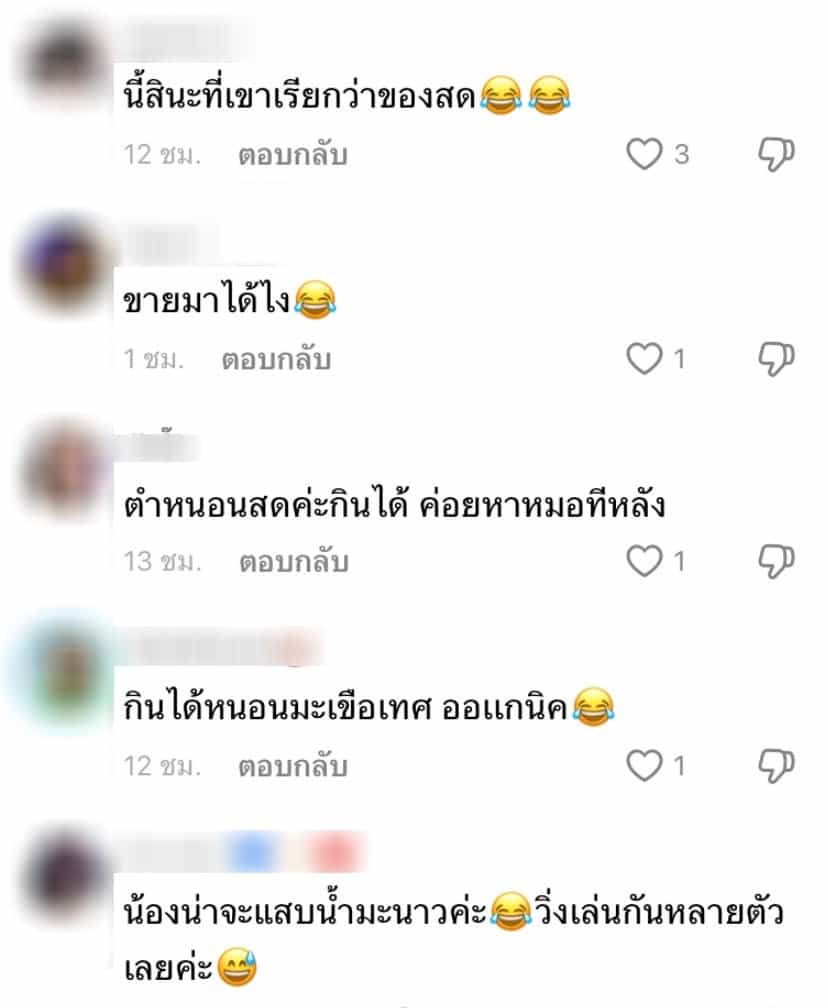
Task: Dislike the ตำหนอนสด comment
Action: (777, 561)
